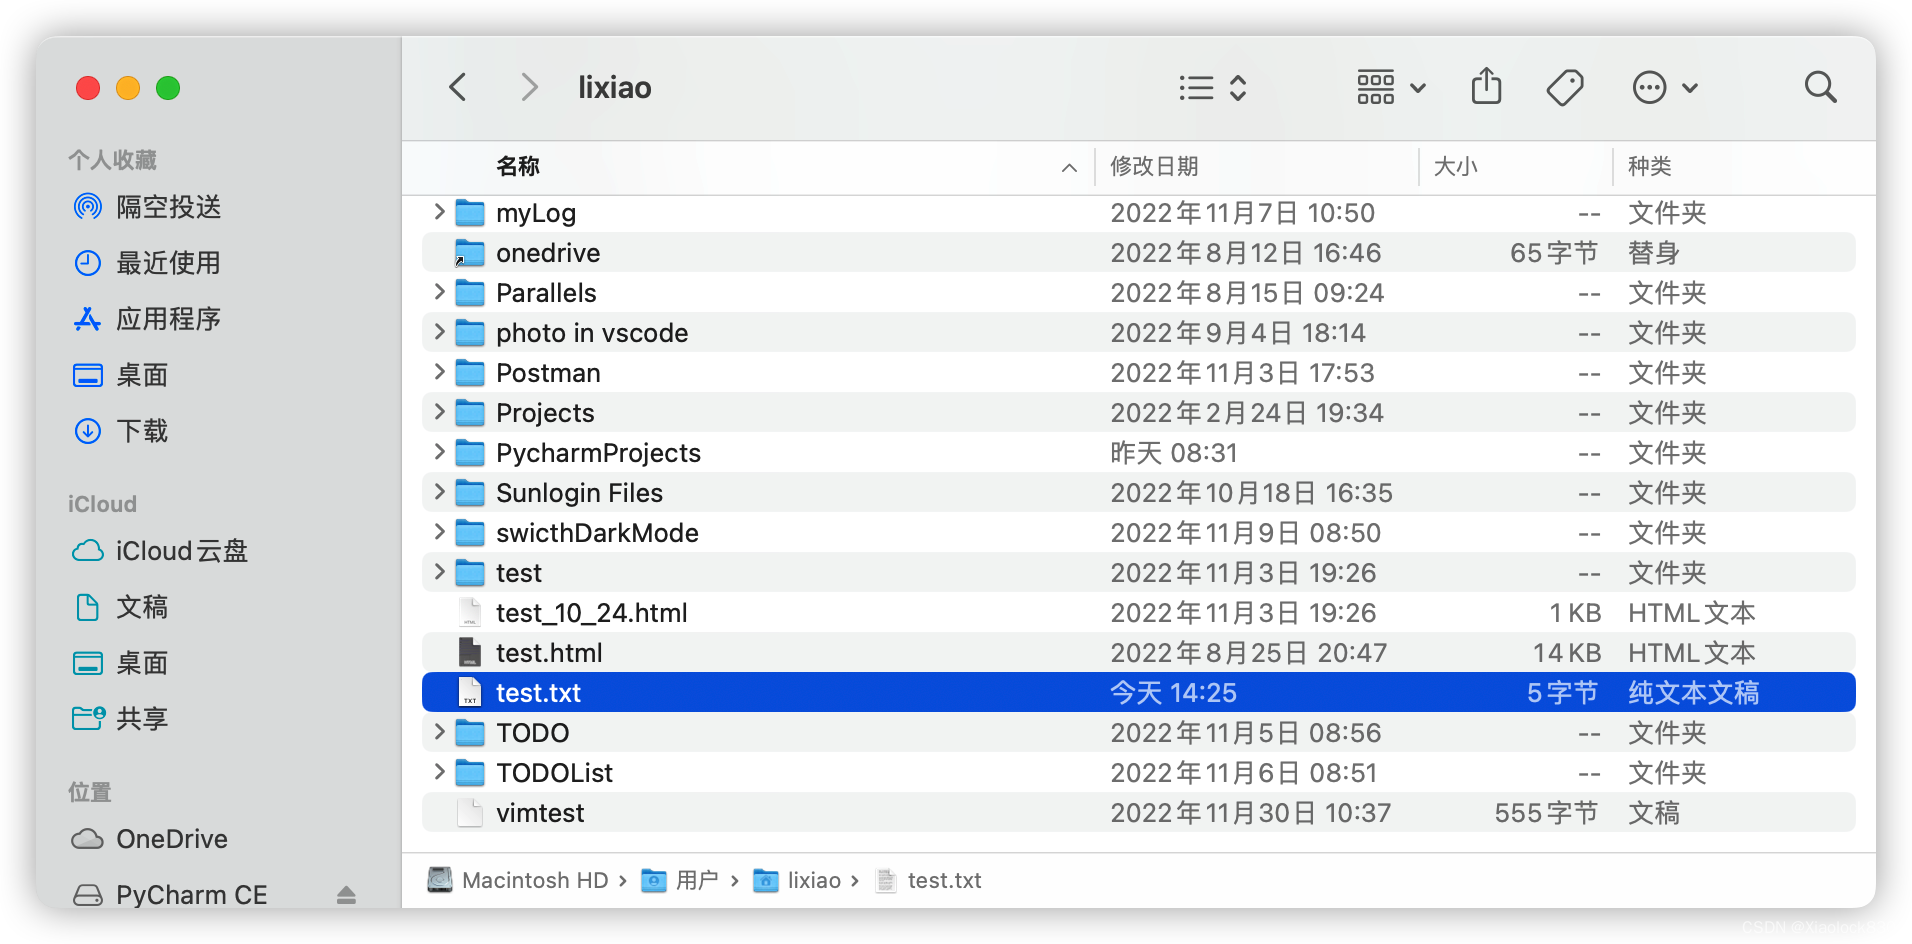1912x944 pixels.
Task: Expand the myLog folder
Action: click(439, 212)
